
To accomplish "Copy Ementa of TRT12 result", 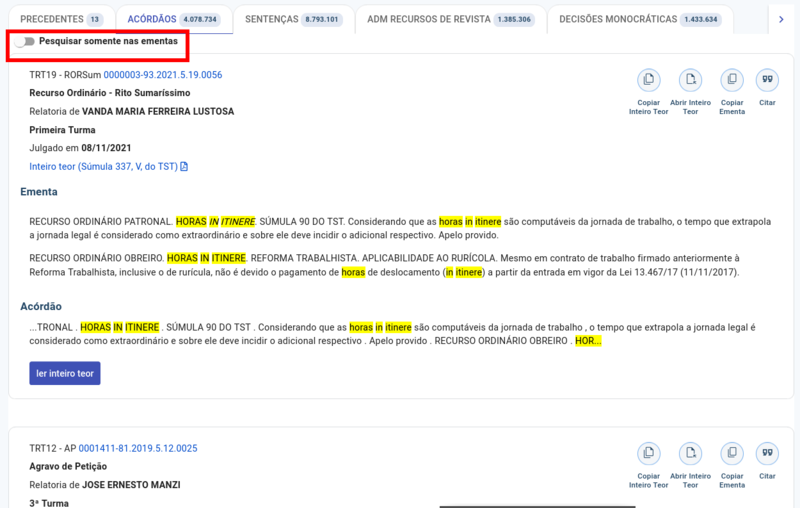I will point(732,453).
